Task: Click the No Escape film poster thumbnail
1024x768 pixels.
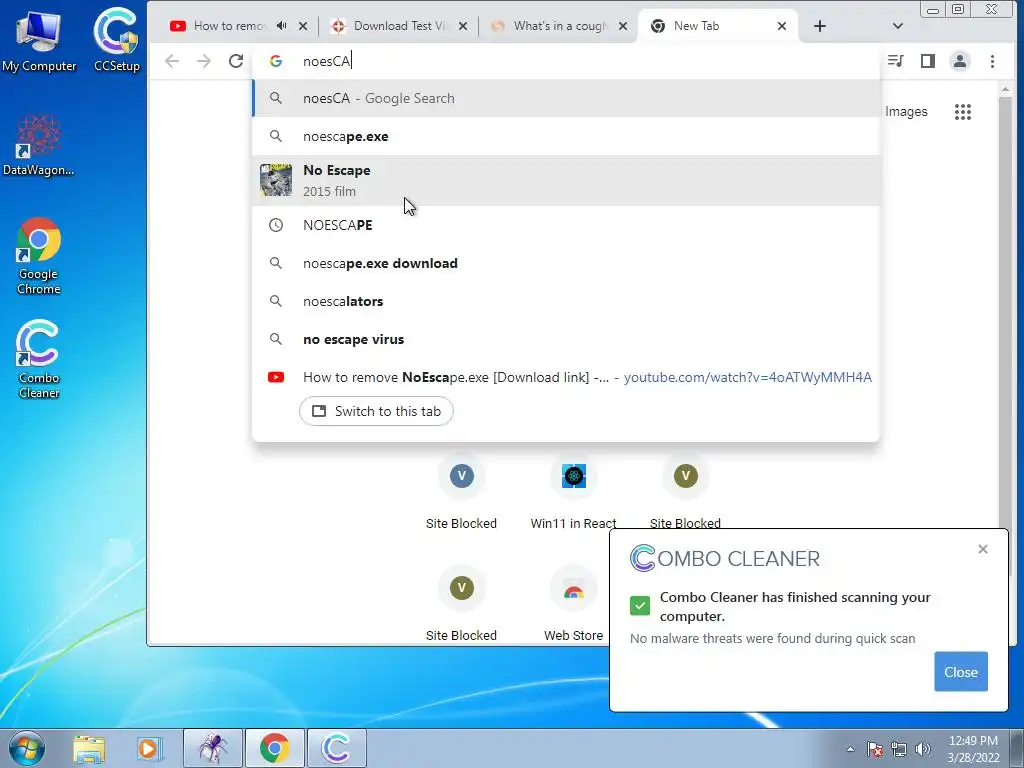Action: pos(276,180)
